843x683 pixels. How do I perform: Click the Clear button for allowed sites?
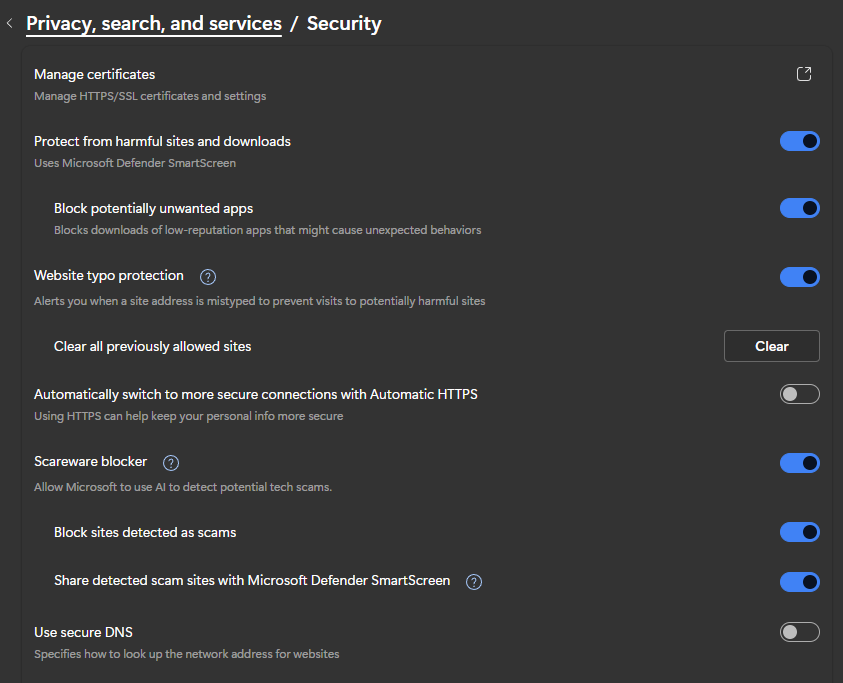click(x=771, y=346)
